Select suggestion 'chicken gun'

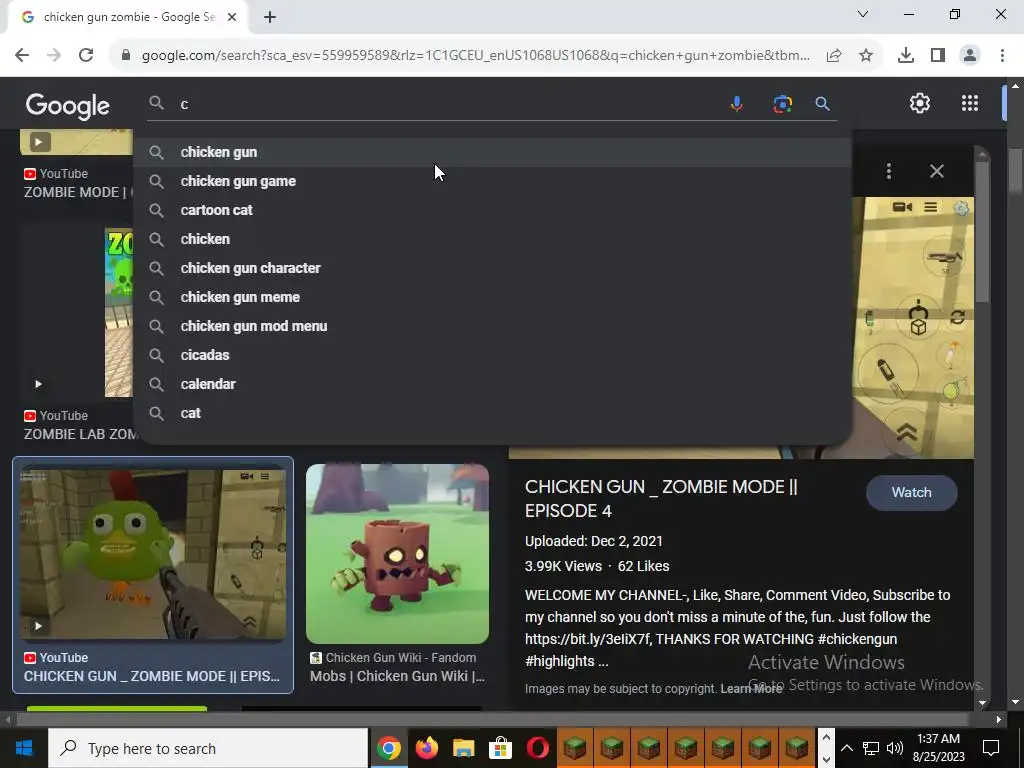492,152
